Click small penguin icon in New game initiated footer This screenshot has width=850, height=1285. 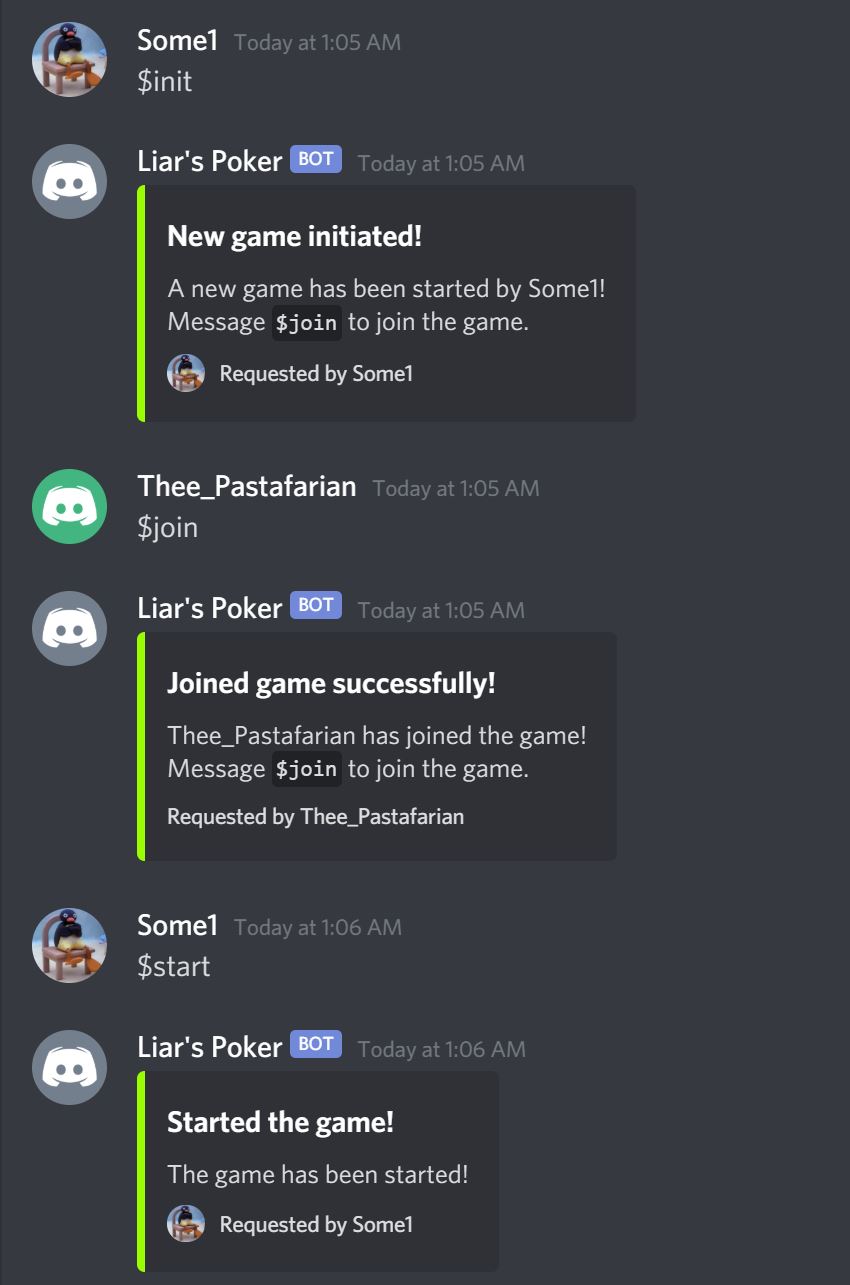pos(186,373)
